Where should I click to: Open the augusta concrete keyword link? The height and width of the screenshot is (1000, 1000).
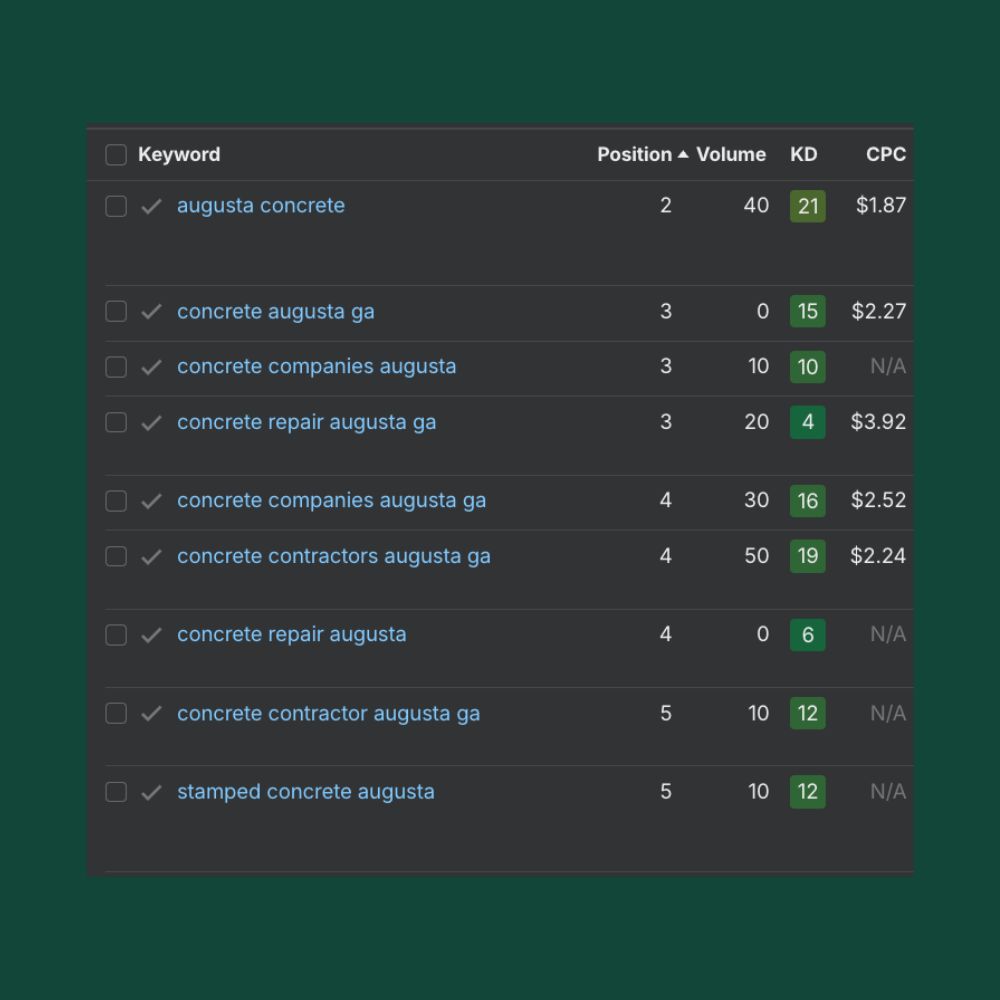(261, 206)
